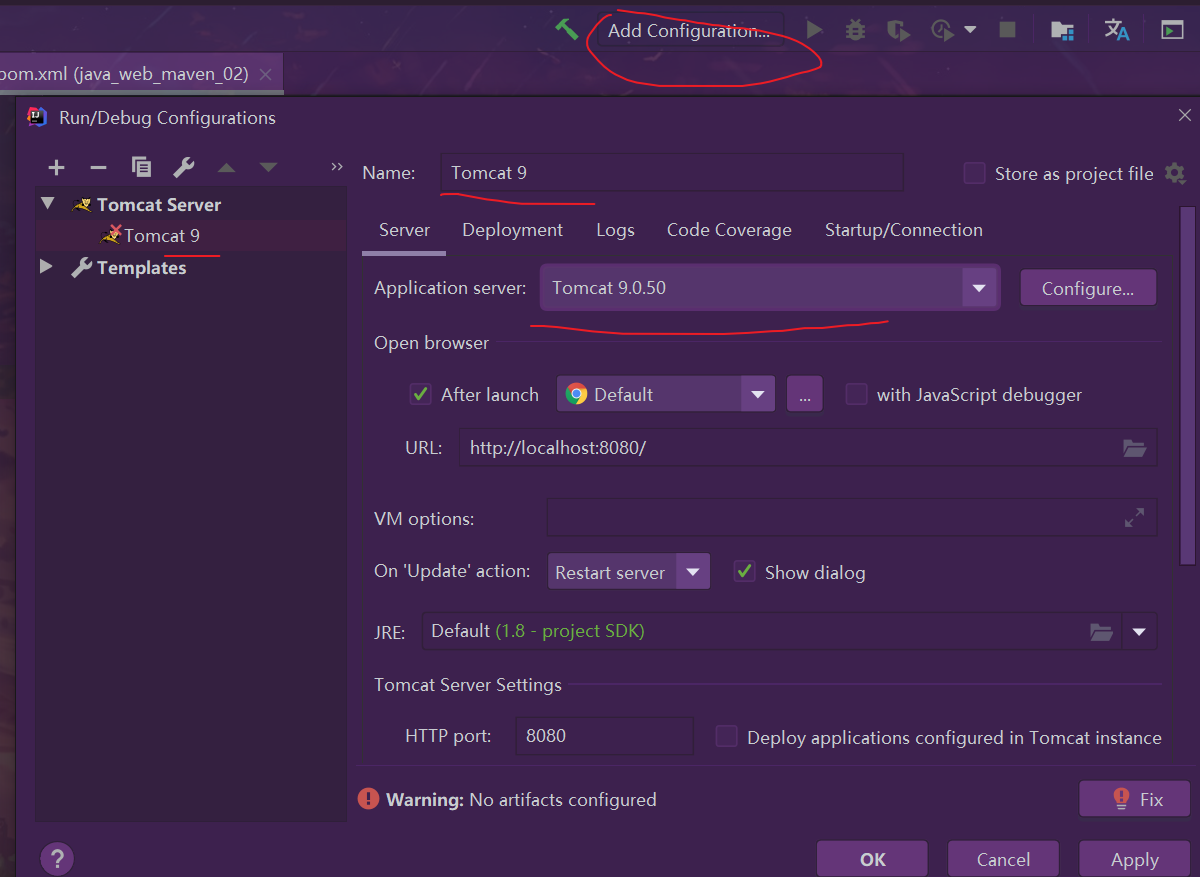Open Add Configuration dropdown
The width and height of the screenshot is (1200, 877).
pyautogui.click(x=689, y=30)
